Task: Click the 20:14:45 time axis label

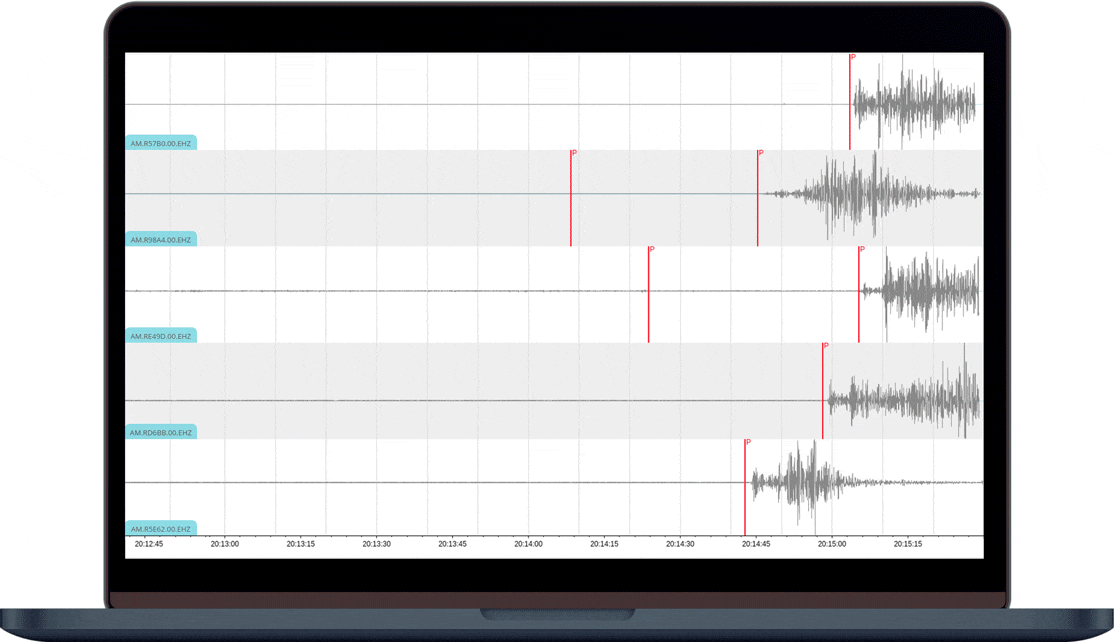Action: pyautogui.click(x=755, y=545)
